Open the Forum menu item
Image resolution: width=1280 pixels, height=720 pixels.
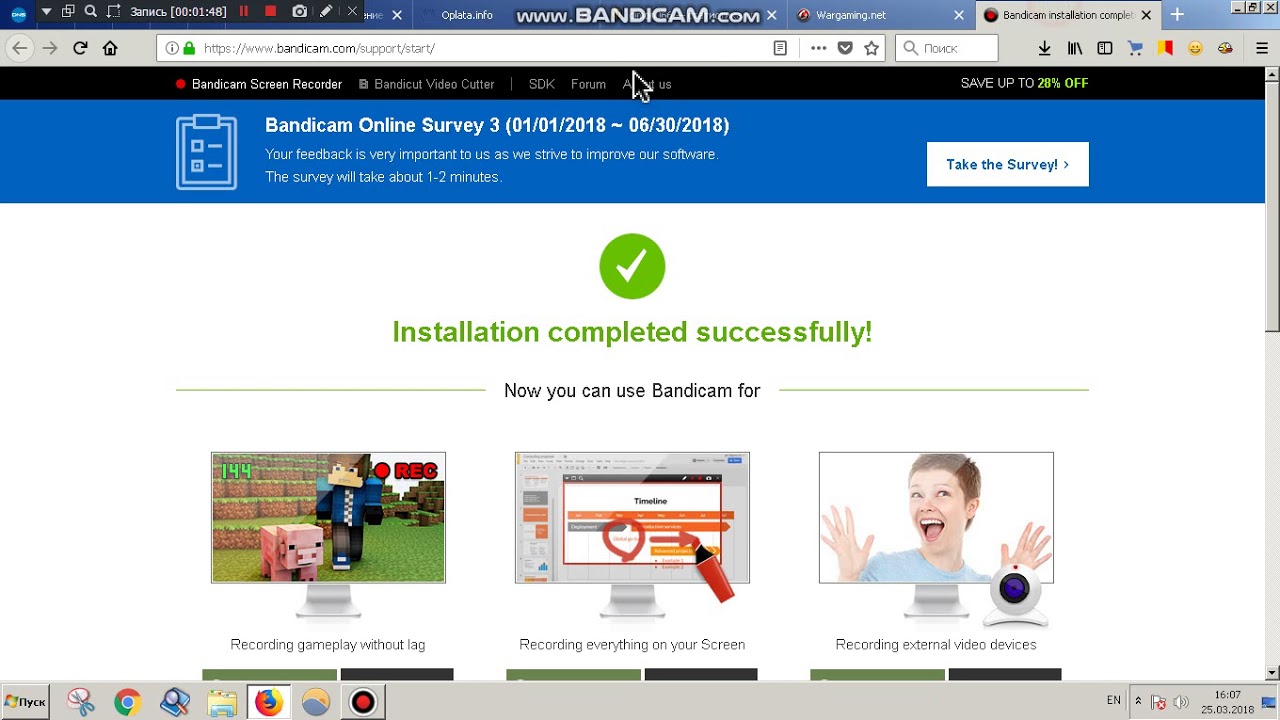click(588, 84)
